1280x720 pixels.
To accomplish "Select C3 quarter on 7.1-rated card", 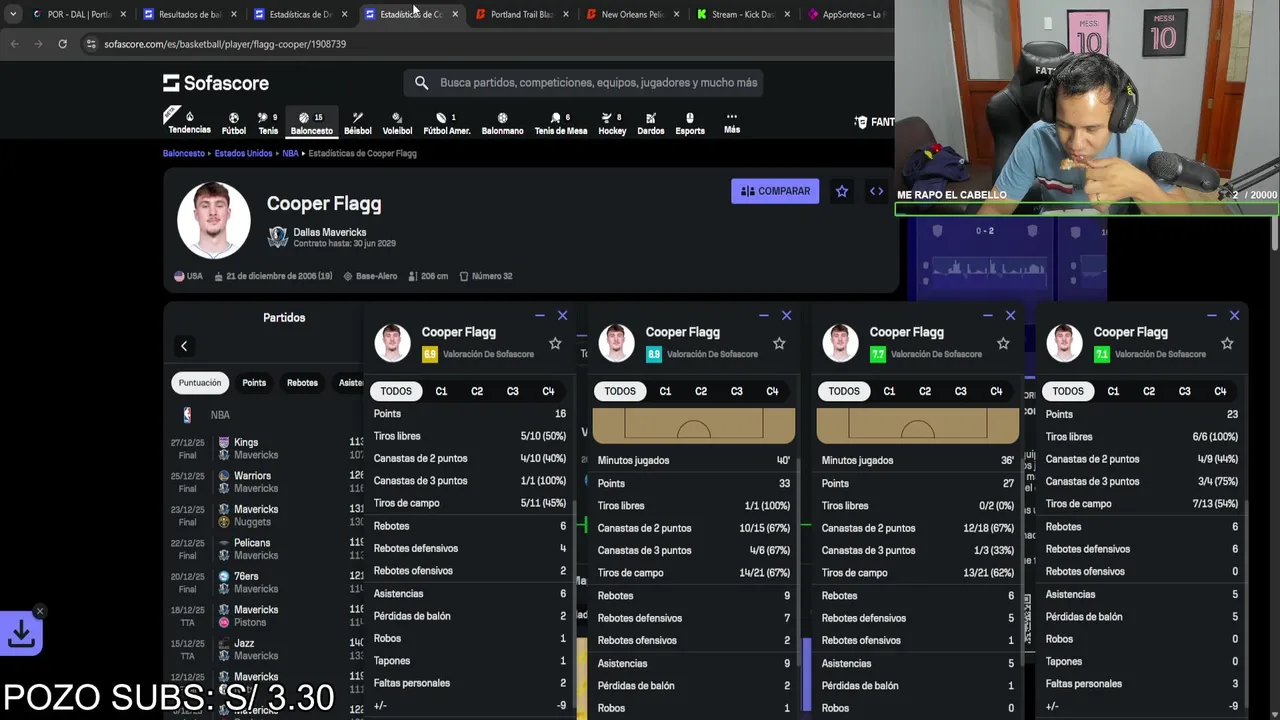I will tap(1185, 391).
